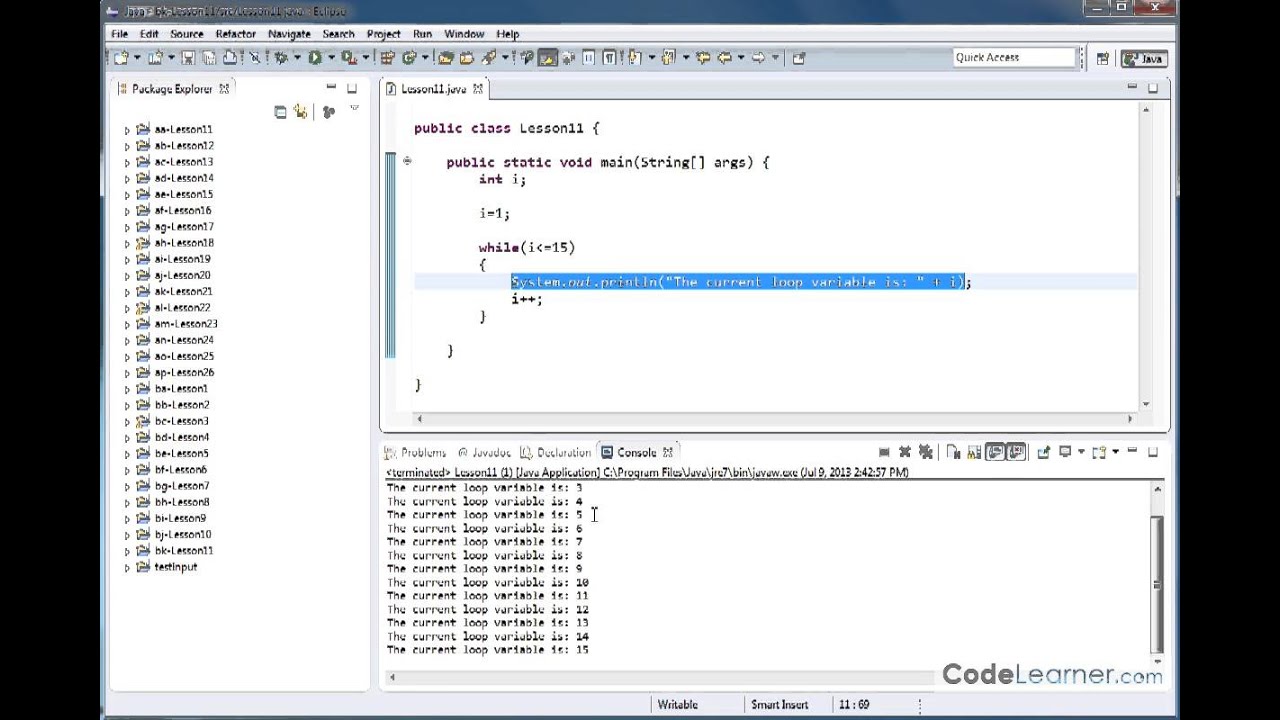
Task: Click the Back navigation arrow icon
Action: tap(724, 58)
